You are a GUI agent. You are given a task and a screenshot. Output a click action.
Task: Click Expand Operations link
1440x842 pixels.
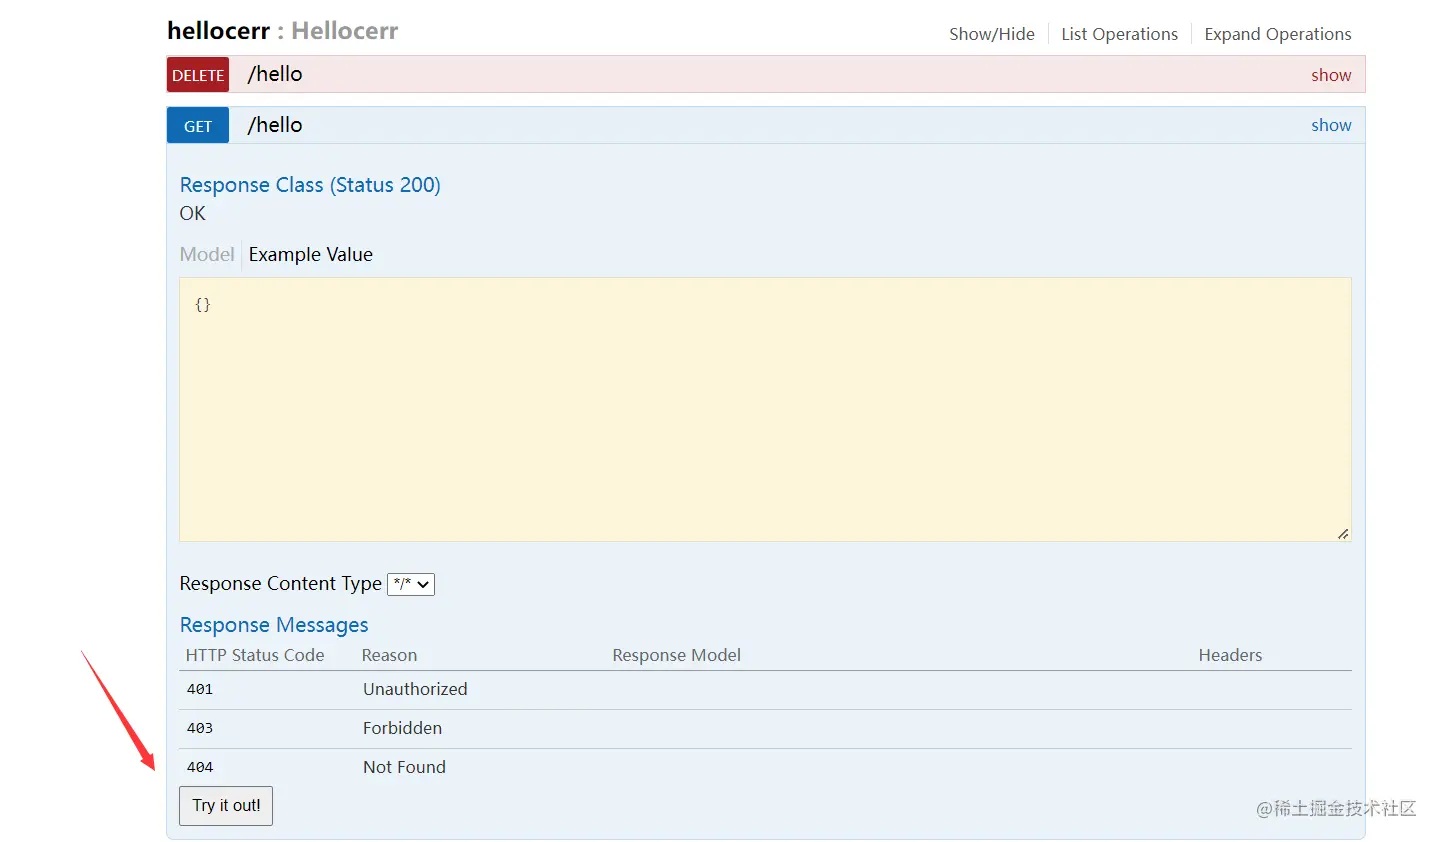1277,34
